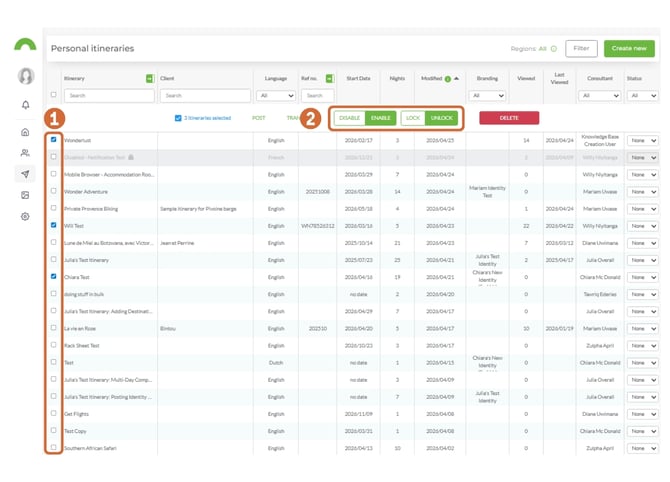Open status dropdown for Chiara Test row
670x482 pixels.
coord(642,277)
